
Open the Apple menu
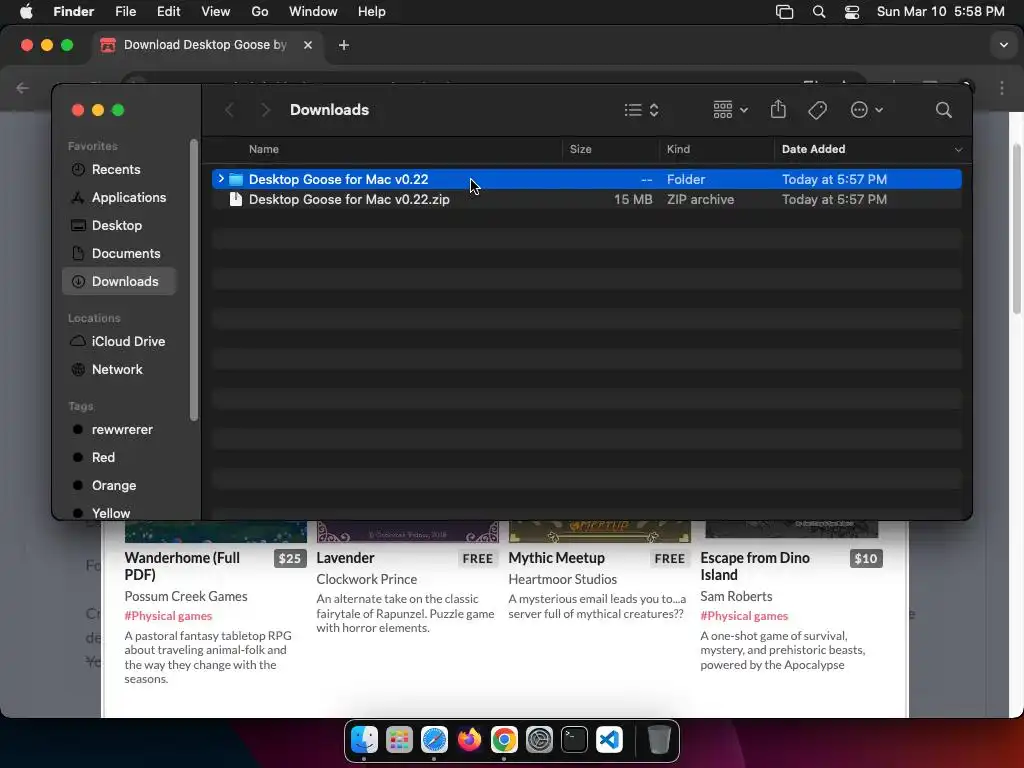pos(26,12)
